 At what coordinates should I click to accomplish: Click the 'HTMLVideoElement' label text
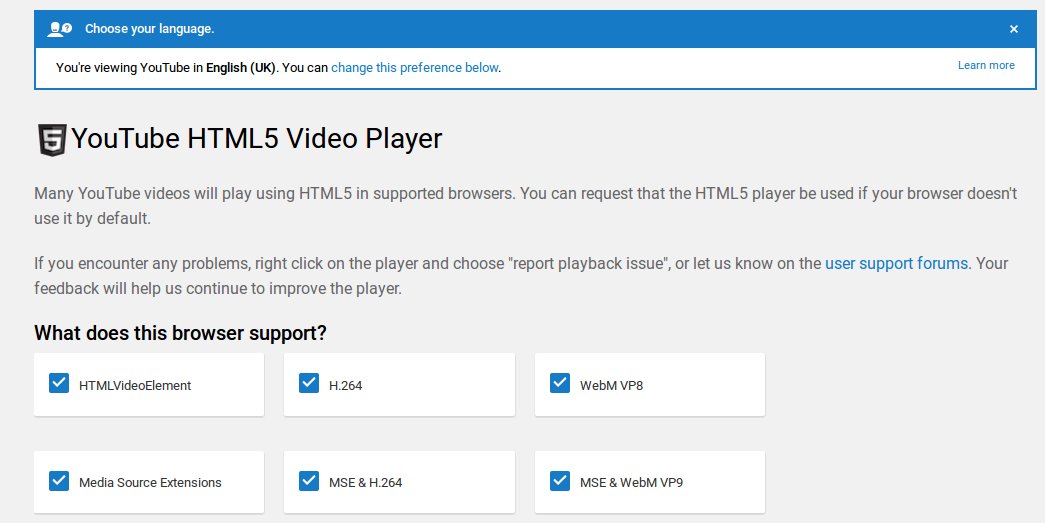coord(135,385)
